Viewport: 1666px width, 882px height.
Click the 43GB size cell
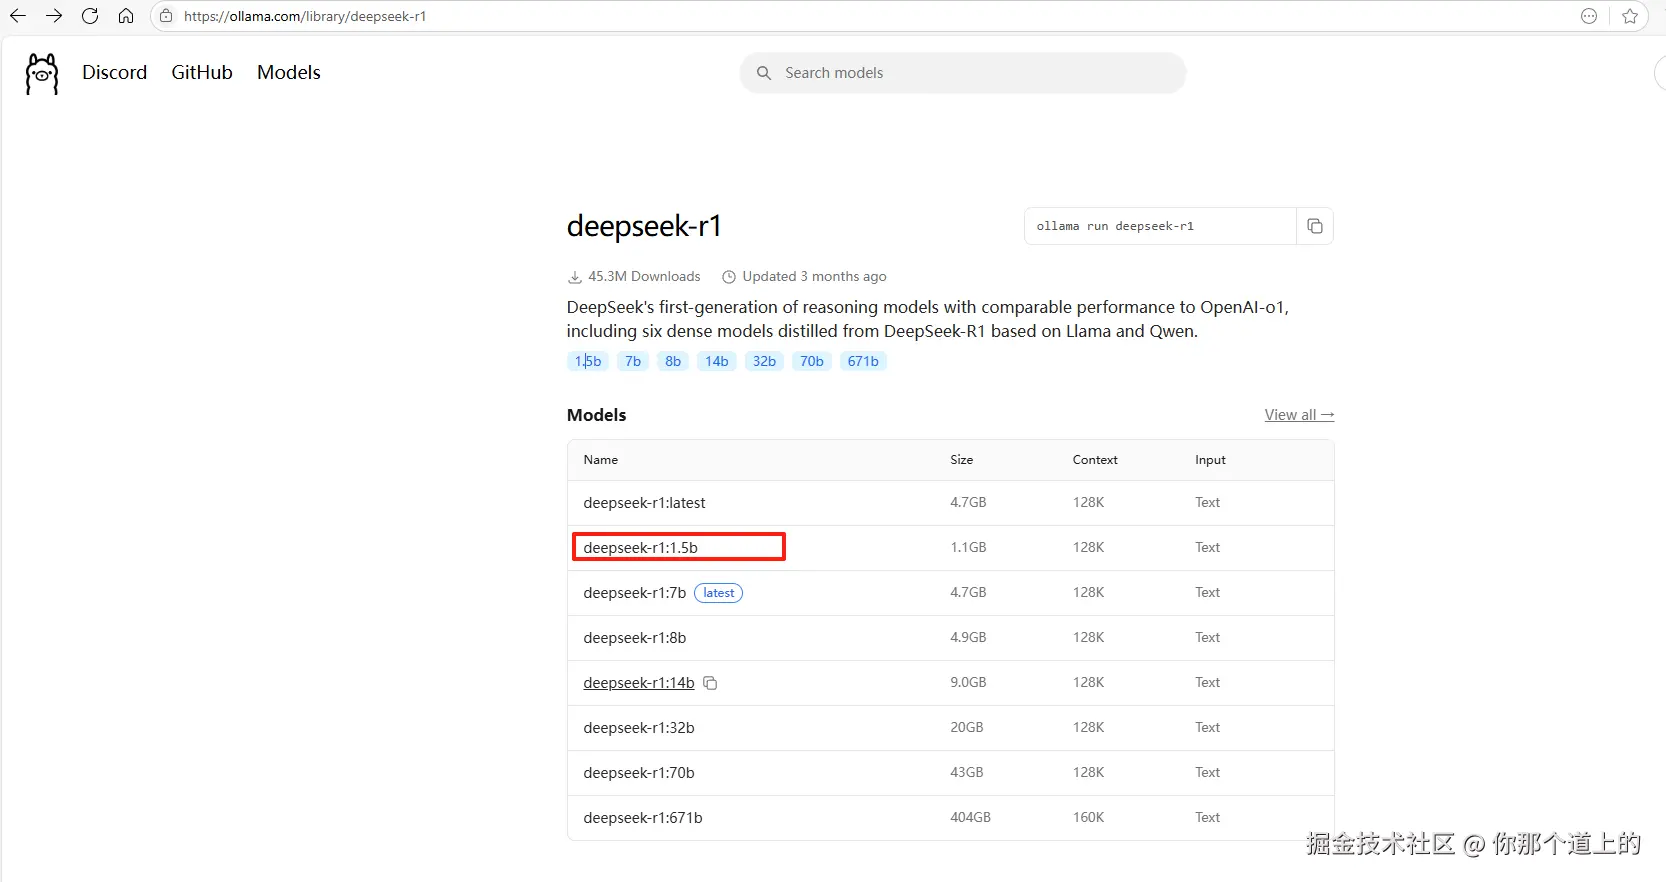tap(966, 773)
